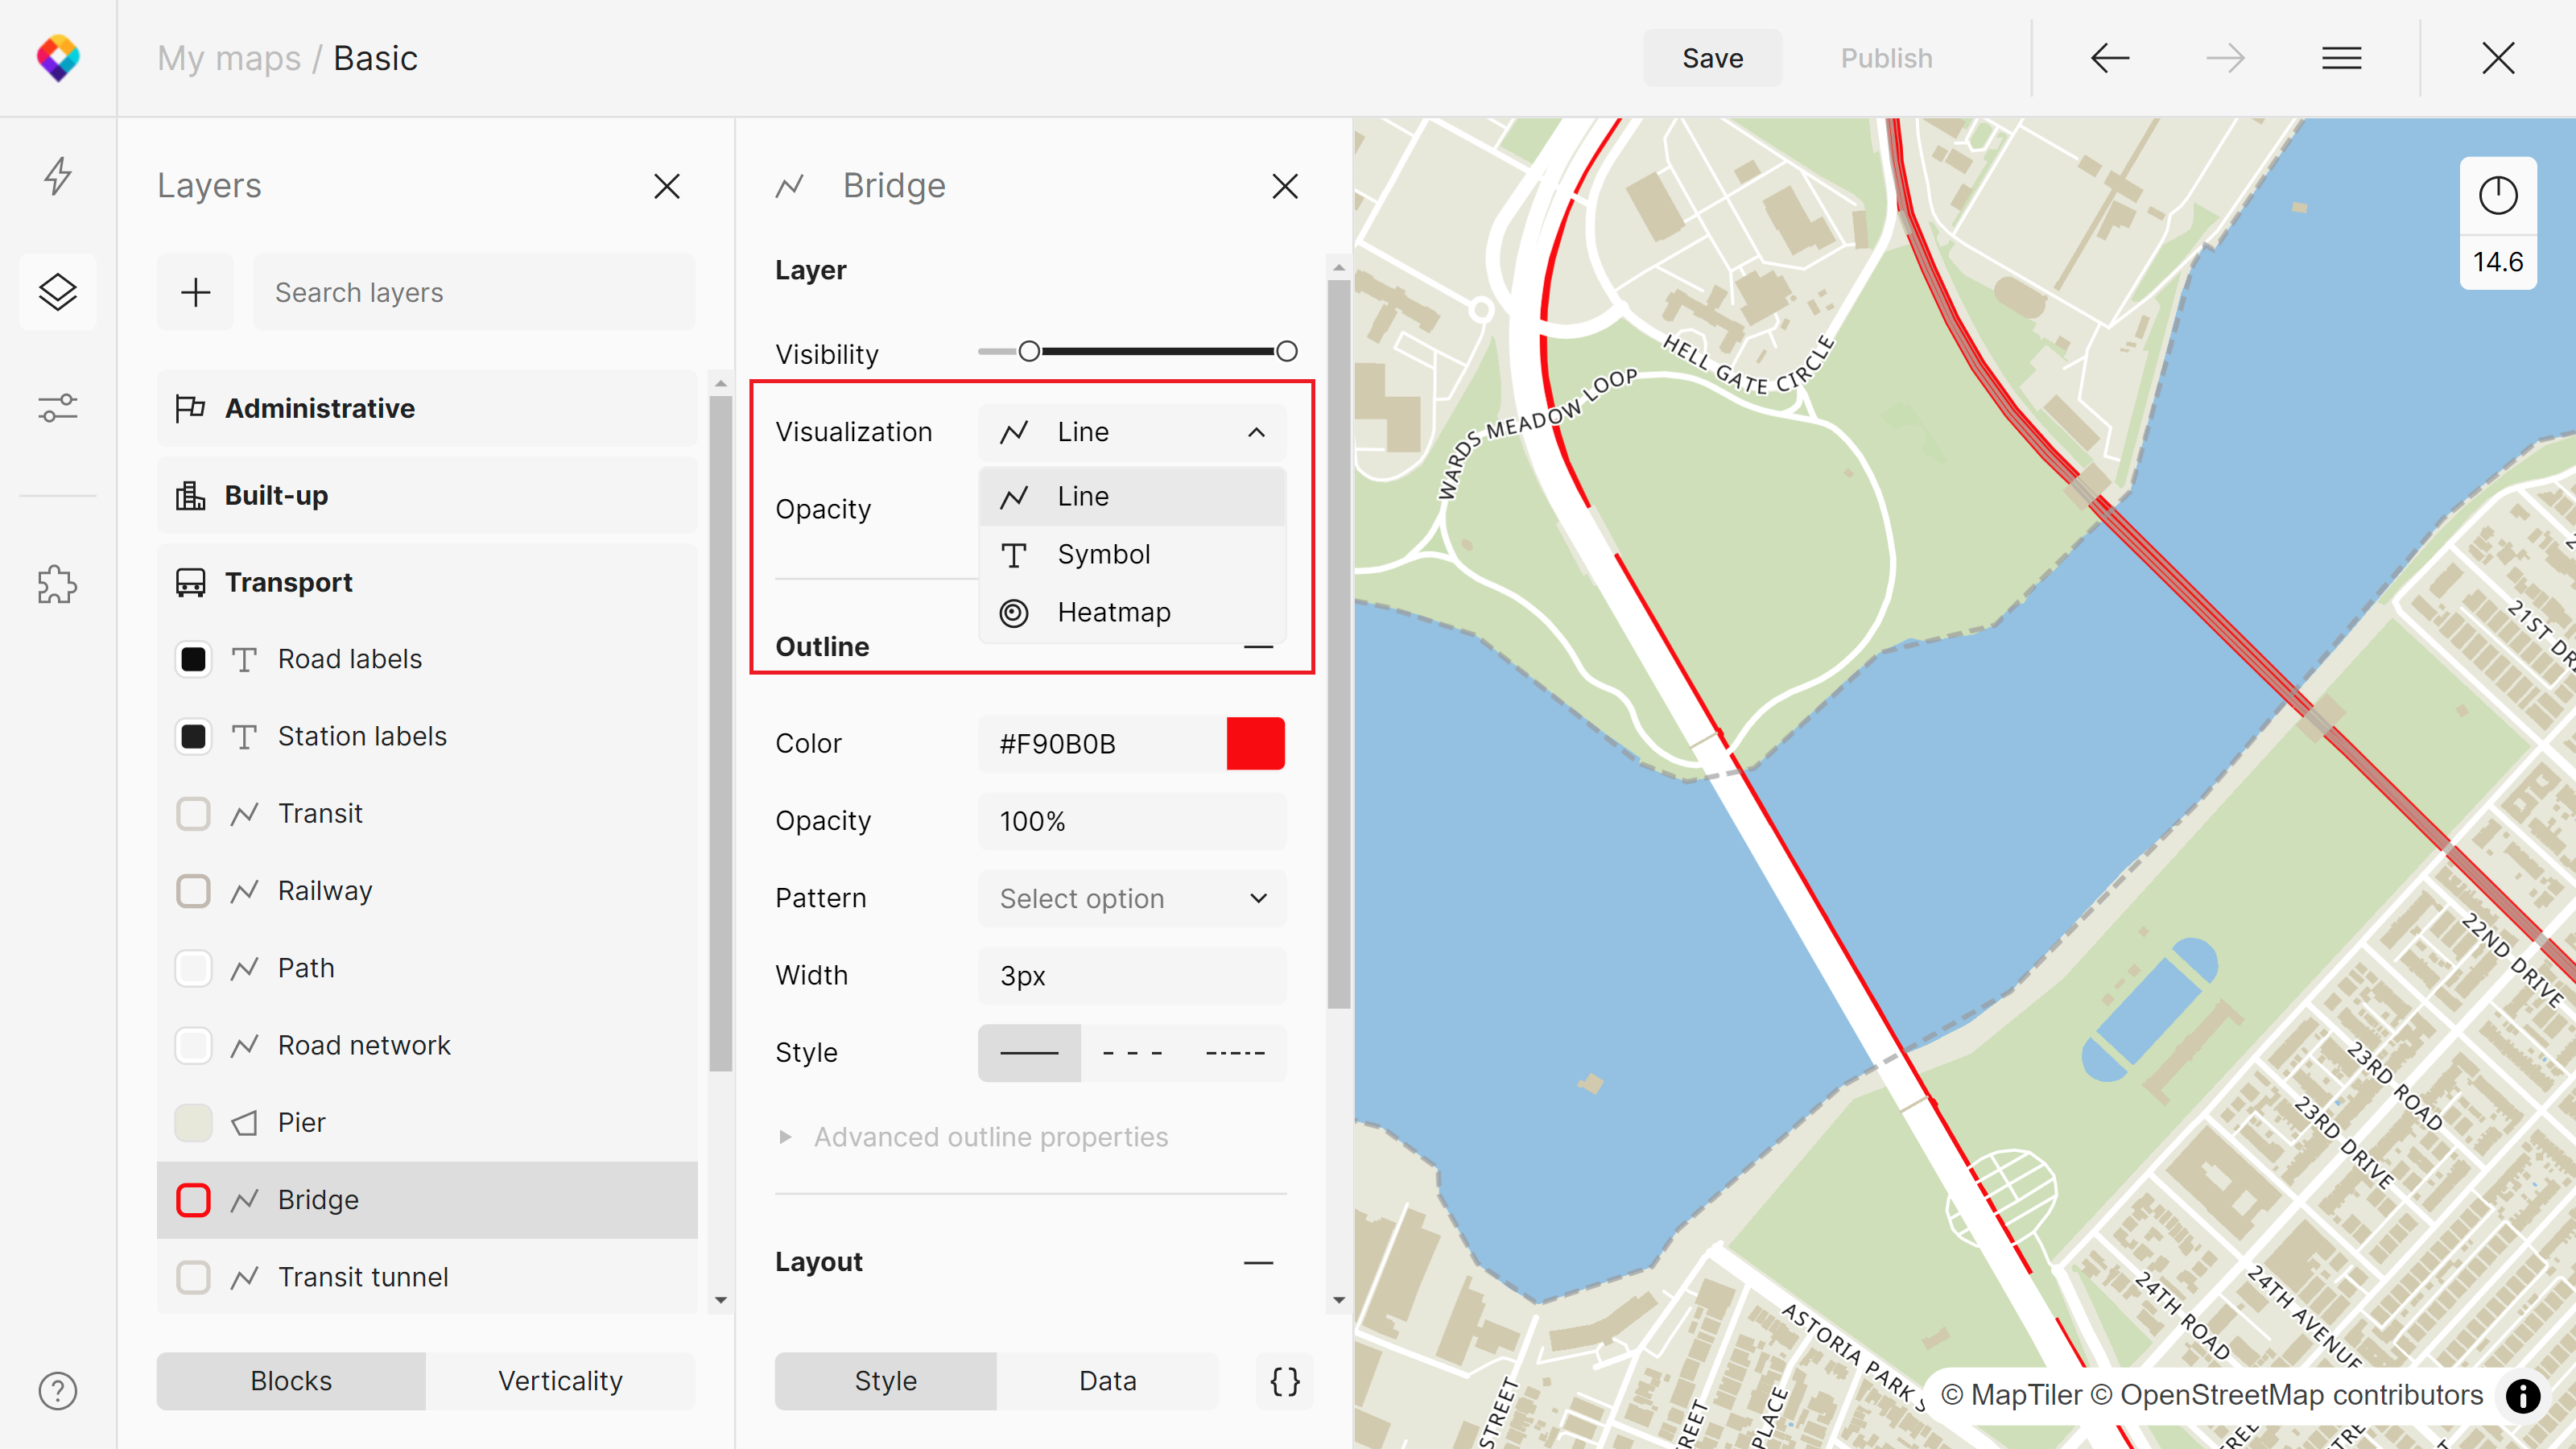2576x1449 pixels.
Task: Click the Search layers input field
Action: click(473, 292)
